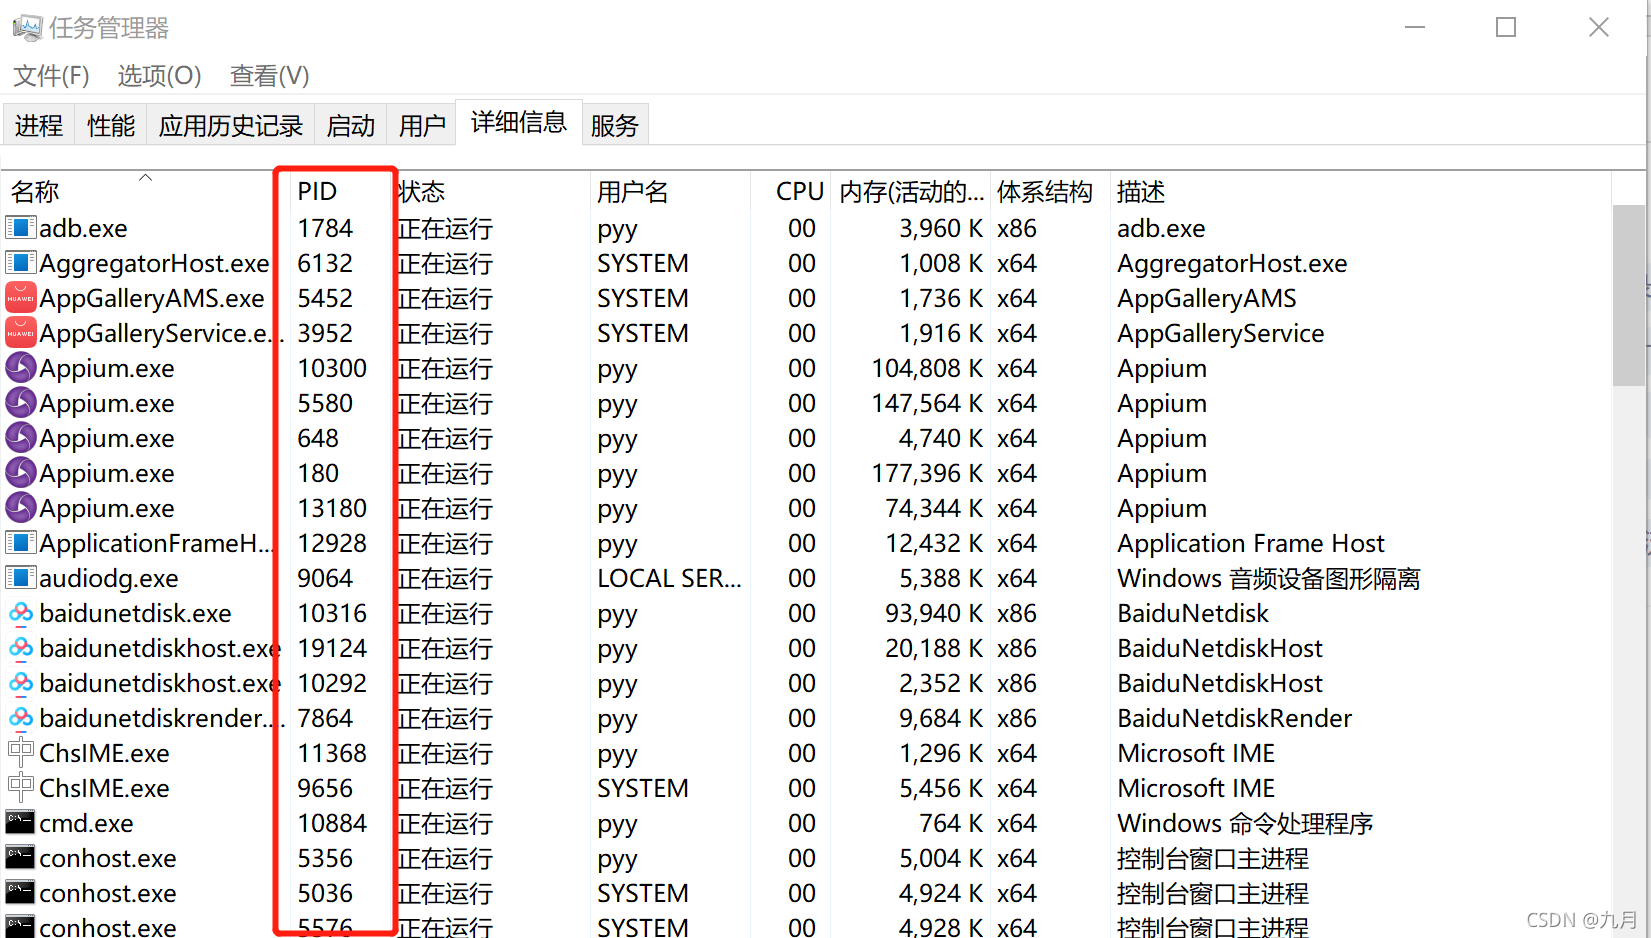This screenshot has width=1651, height=938.
Task: Select the cmd.exe process name
Action: pos(86,823)
